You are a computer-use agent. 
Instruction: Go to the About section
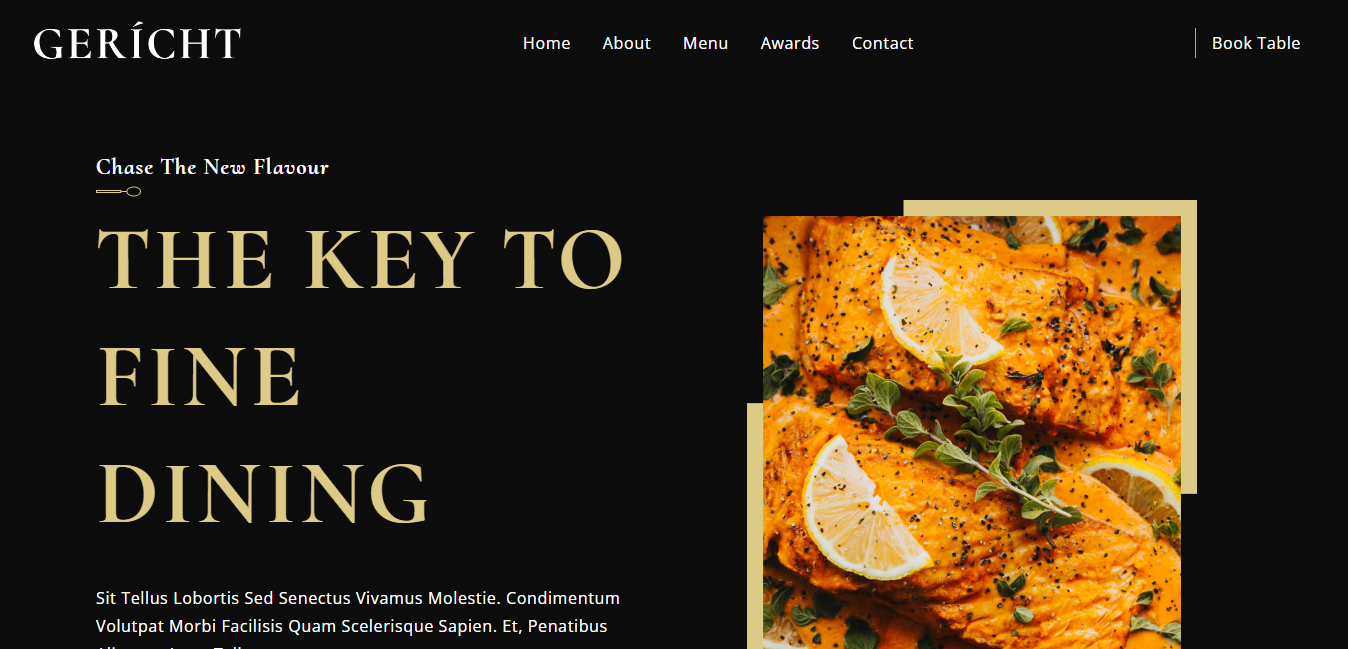[x=626, y=43]
